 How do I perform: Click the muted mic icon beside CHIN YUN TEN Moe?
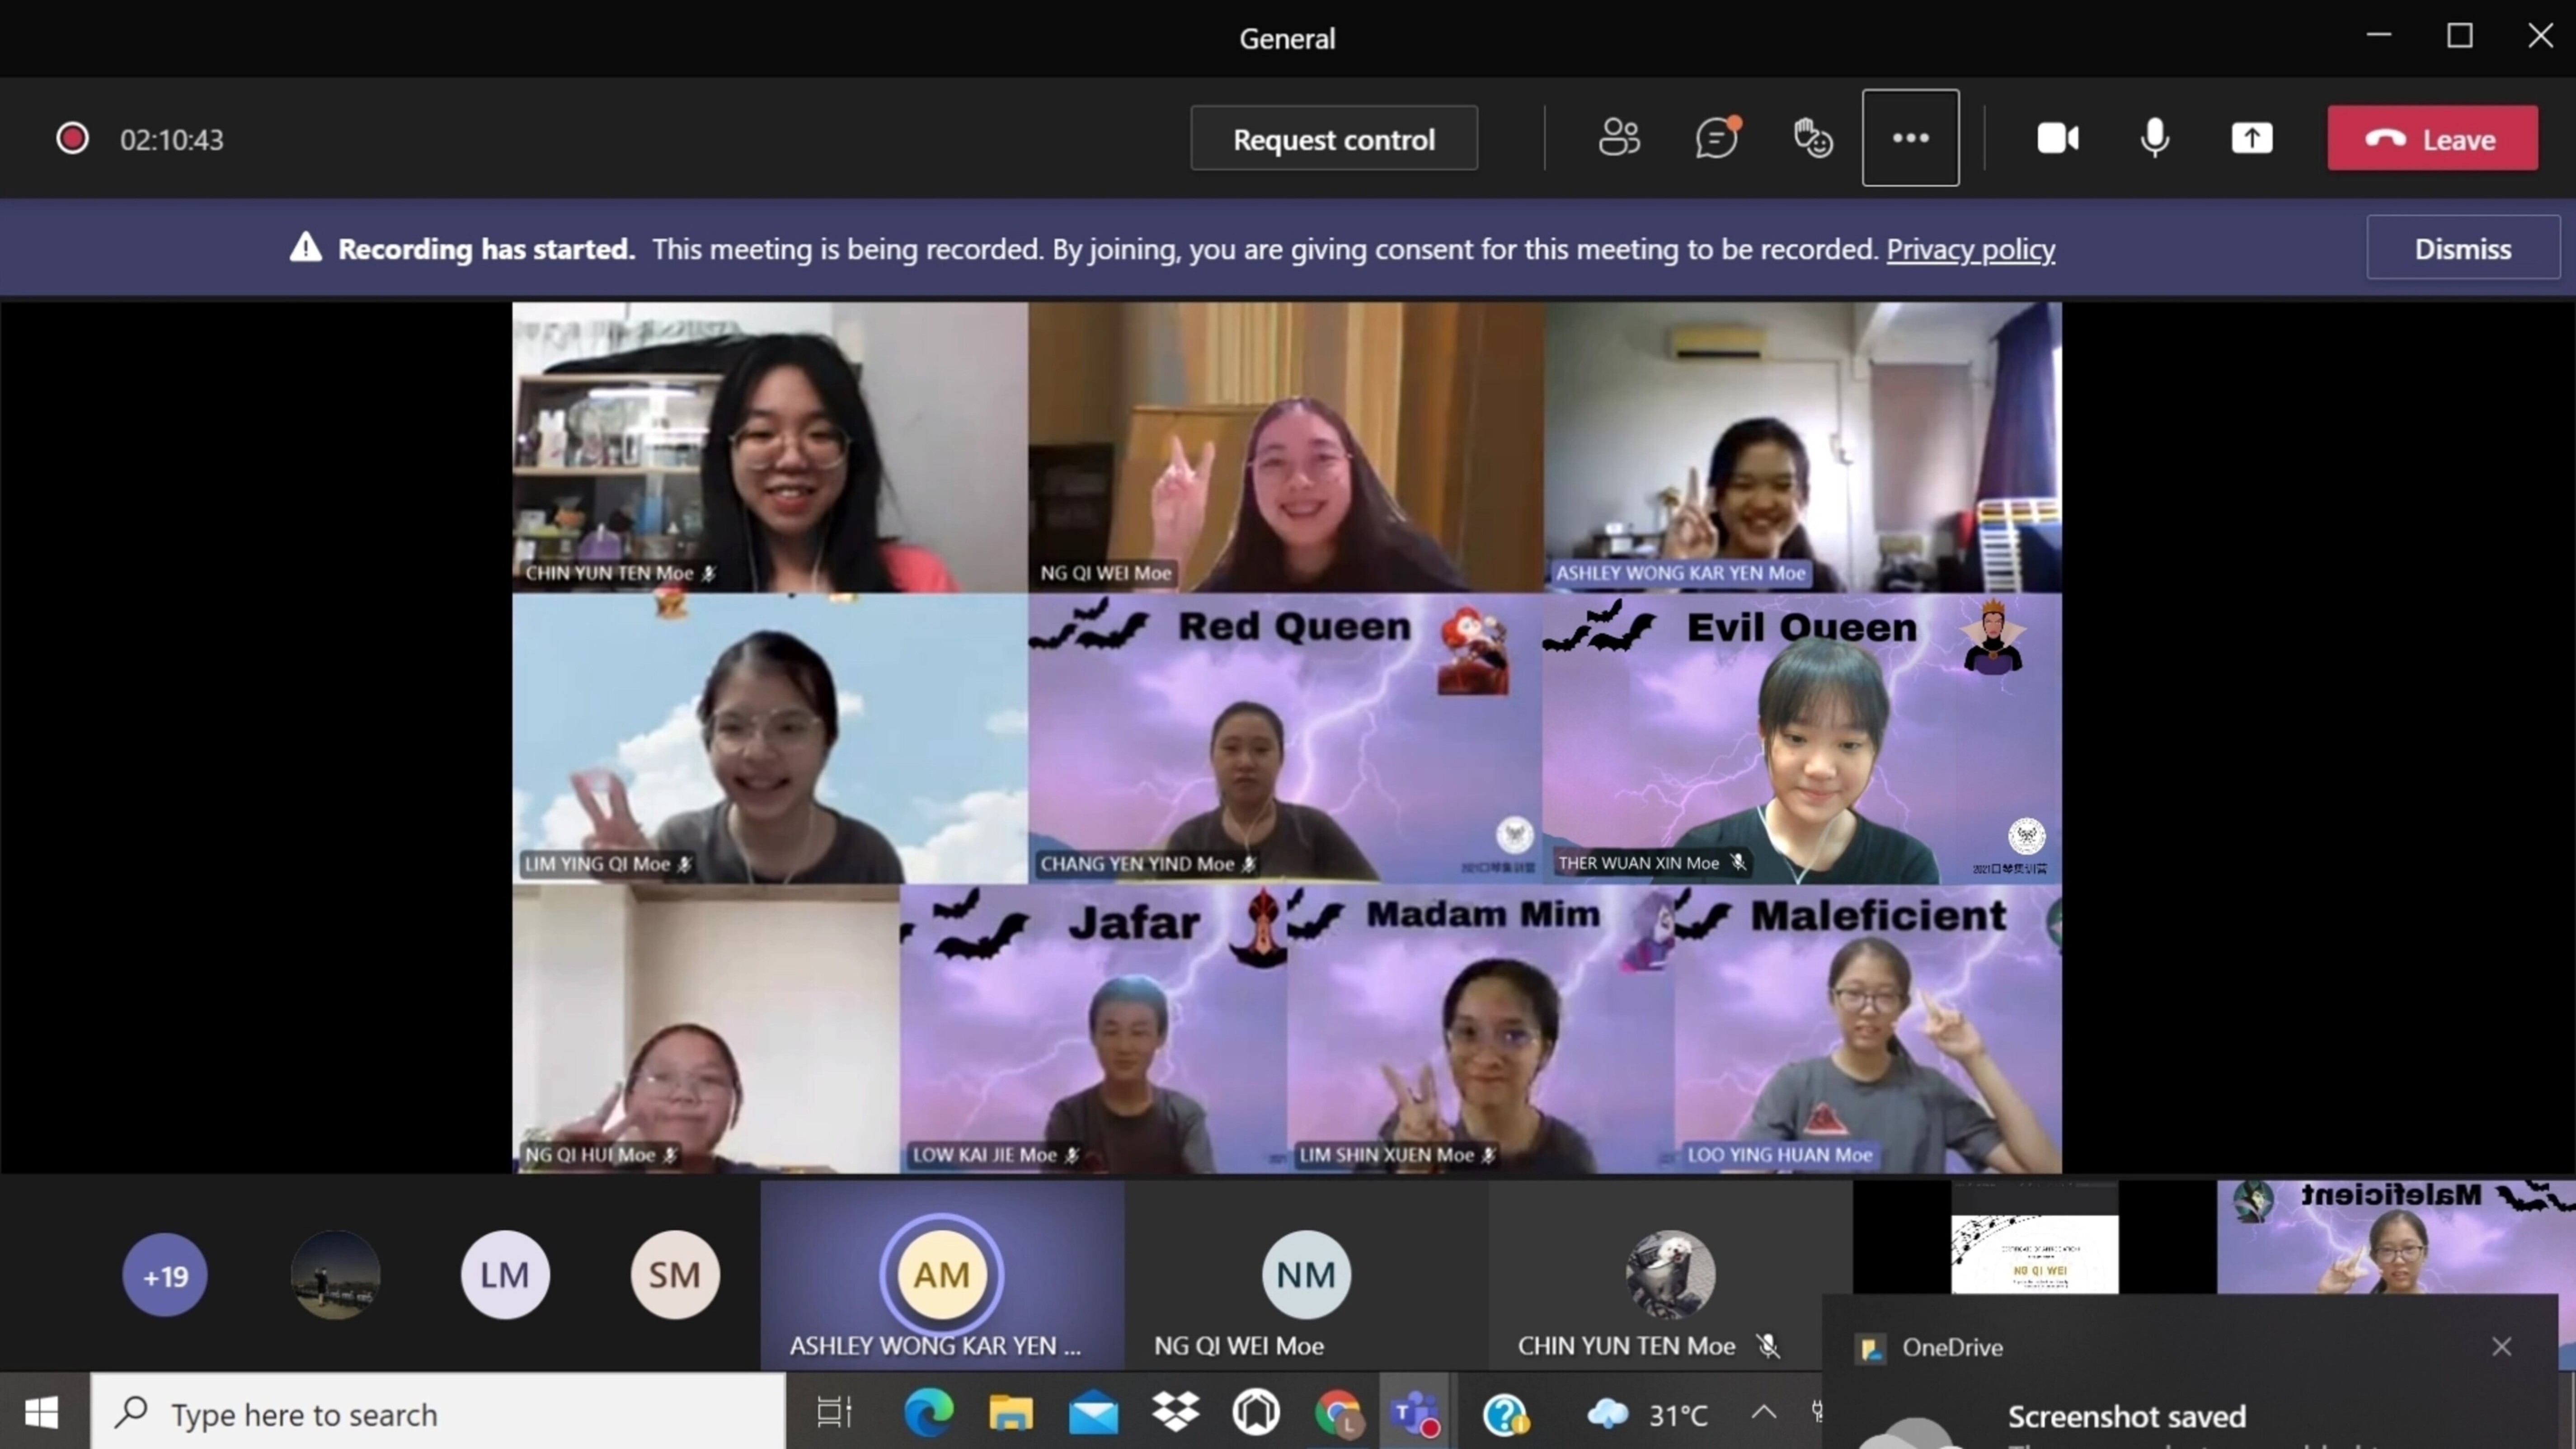[x=1768, y=1346]
